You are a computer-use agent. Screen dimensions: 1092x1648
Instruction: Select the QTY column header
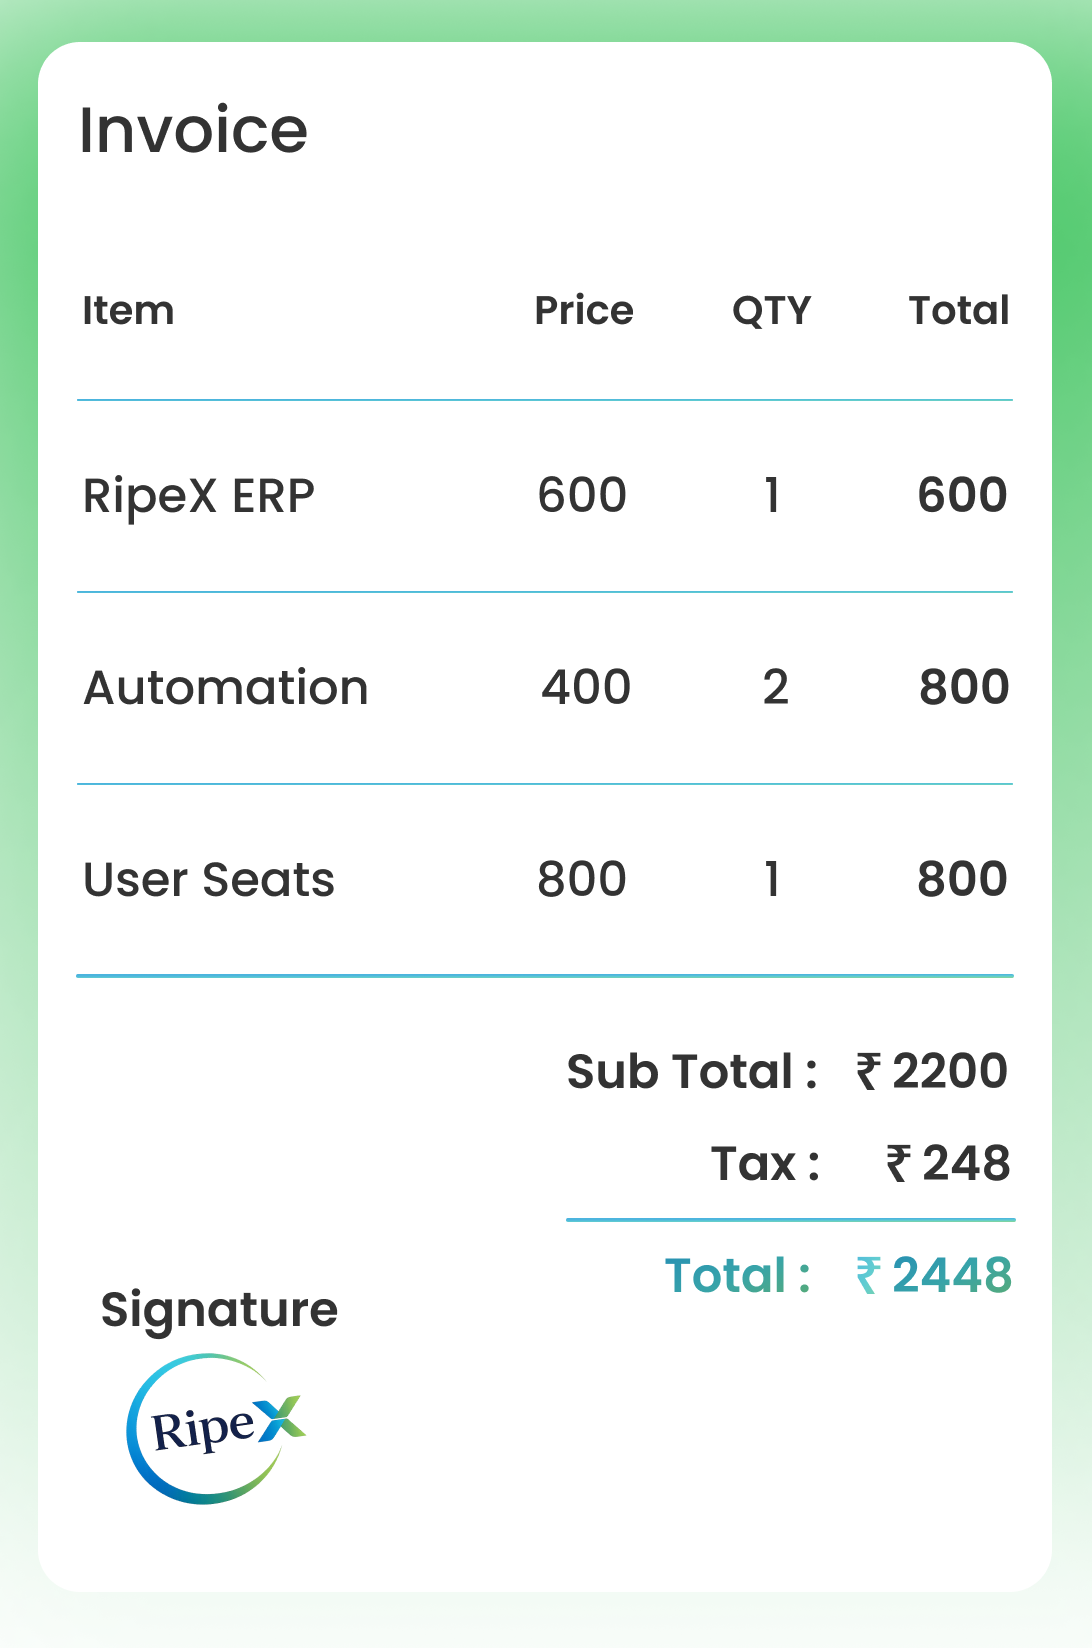(x=771, y=311)
